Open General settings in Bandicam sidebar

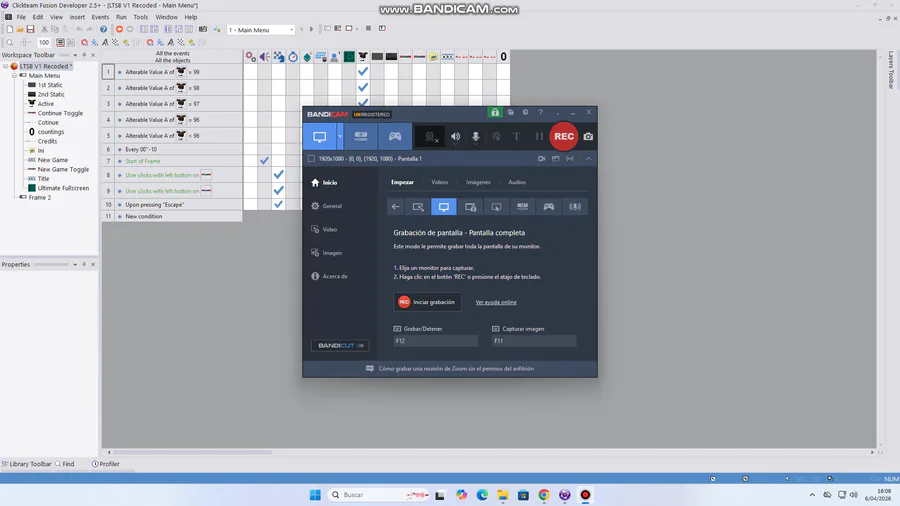tap(327, 206)
